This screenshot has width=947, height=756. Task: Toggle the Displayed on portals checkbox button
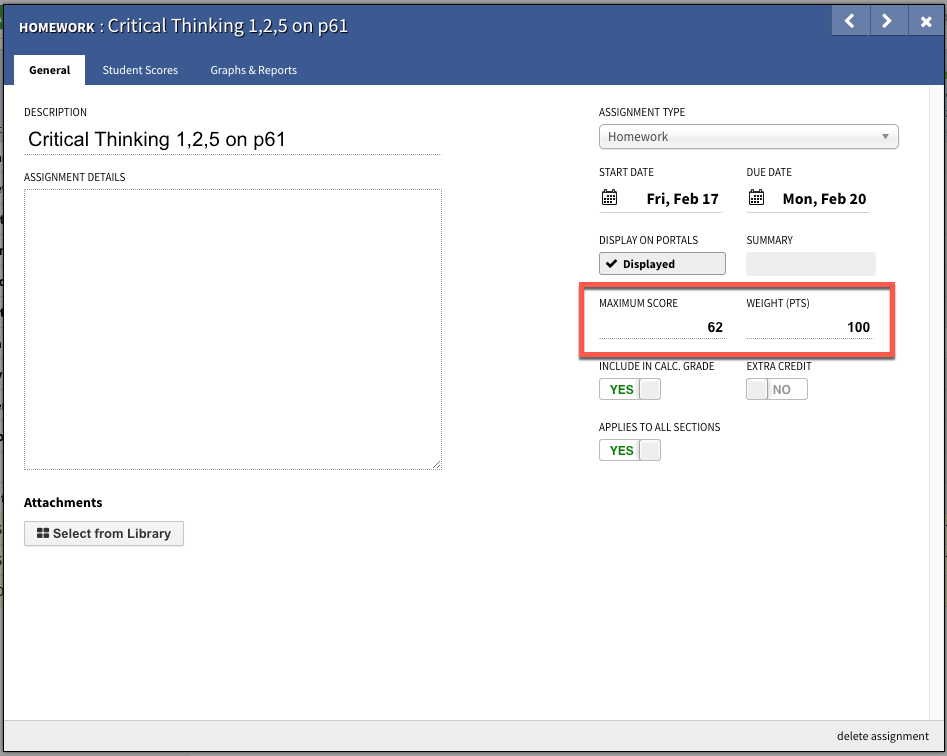(661, 264)
